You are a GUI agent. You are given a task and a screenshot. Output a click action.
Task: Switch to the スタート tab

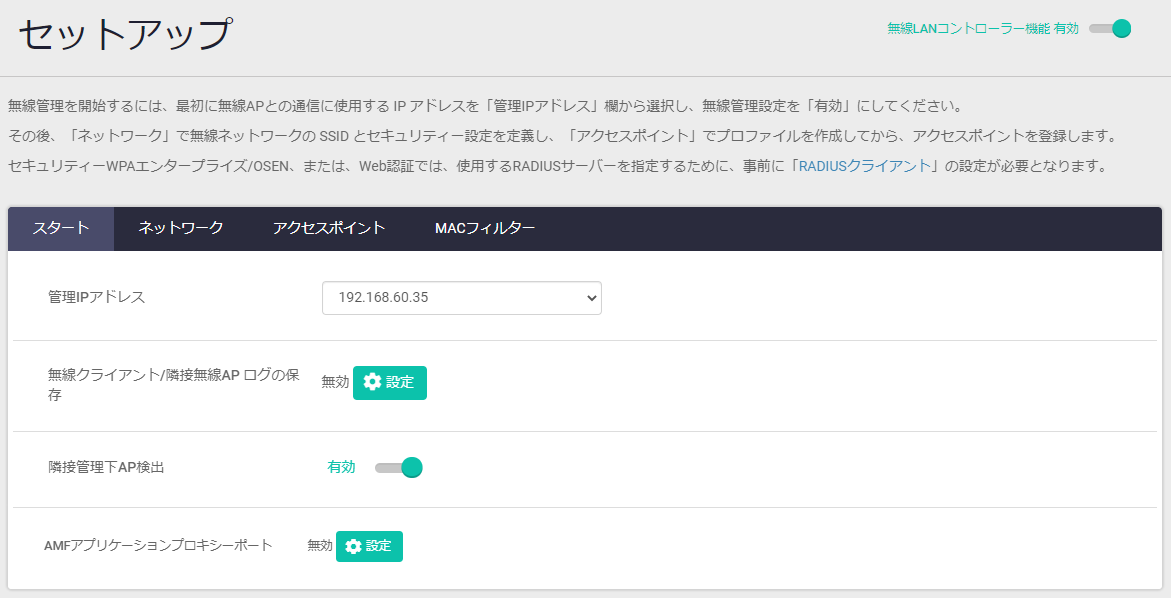pyautogui.click(x=61, y=228)
